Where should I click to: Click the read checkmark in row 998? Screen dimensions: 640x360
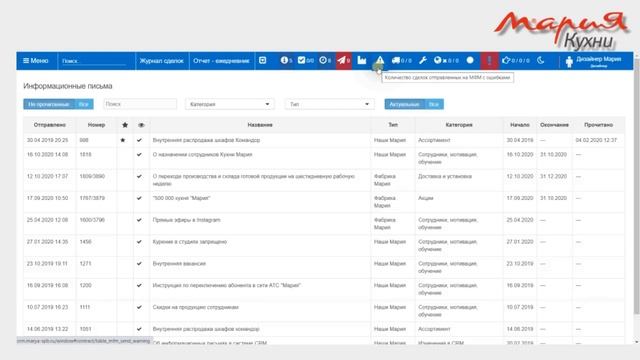[139, 140]
